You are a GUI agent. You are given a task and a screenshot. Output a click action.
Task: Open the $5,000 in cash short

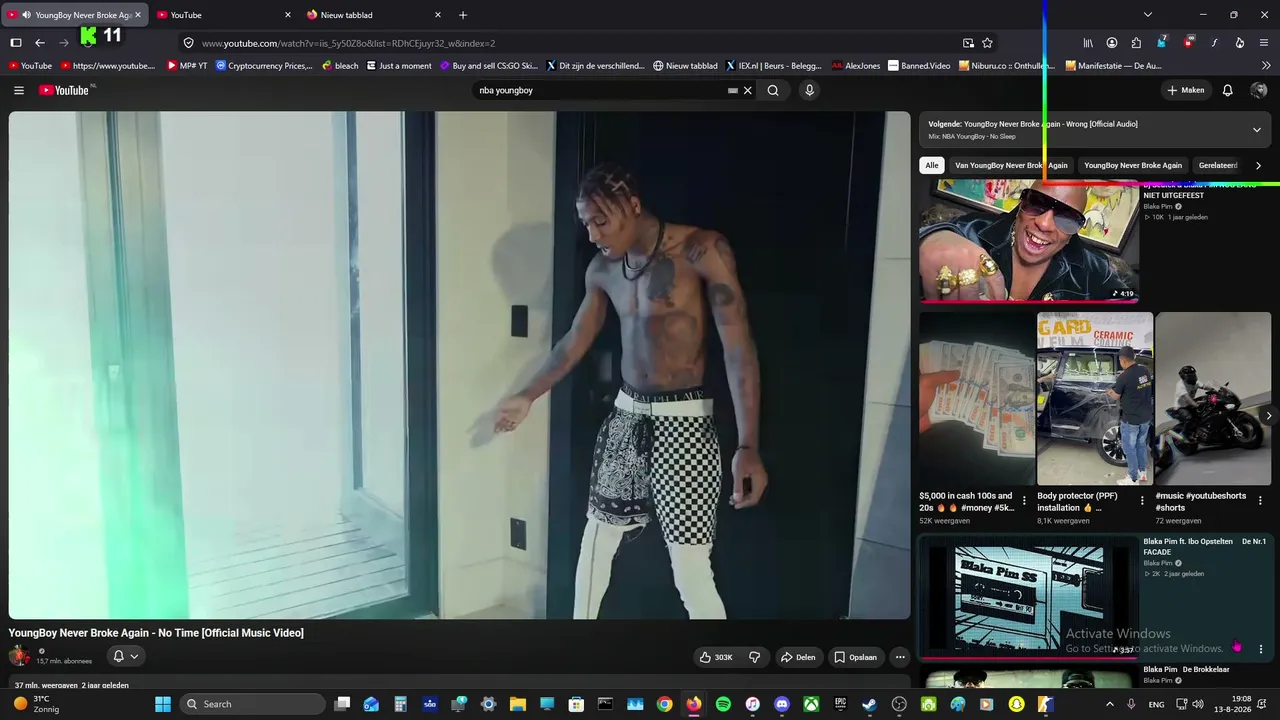tap(977, 398)
